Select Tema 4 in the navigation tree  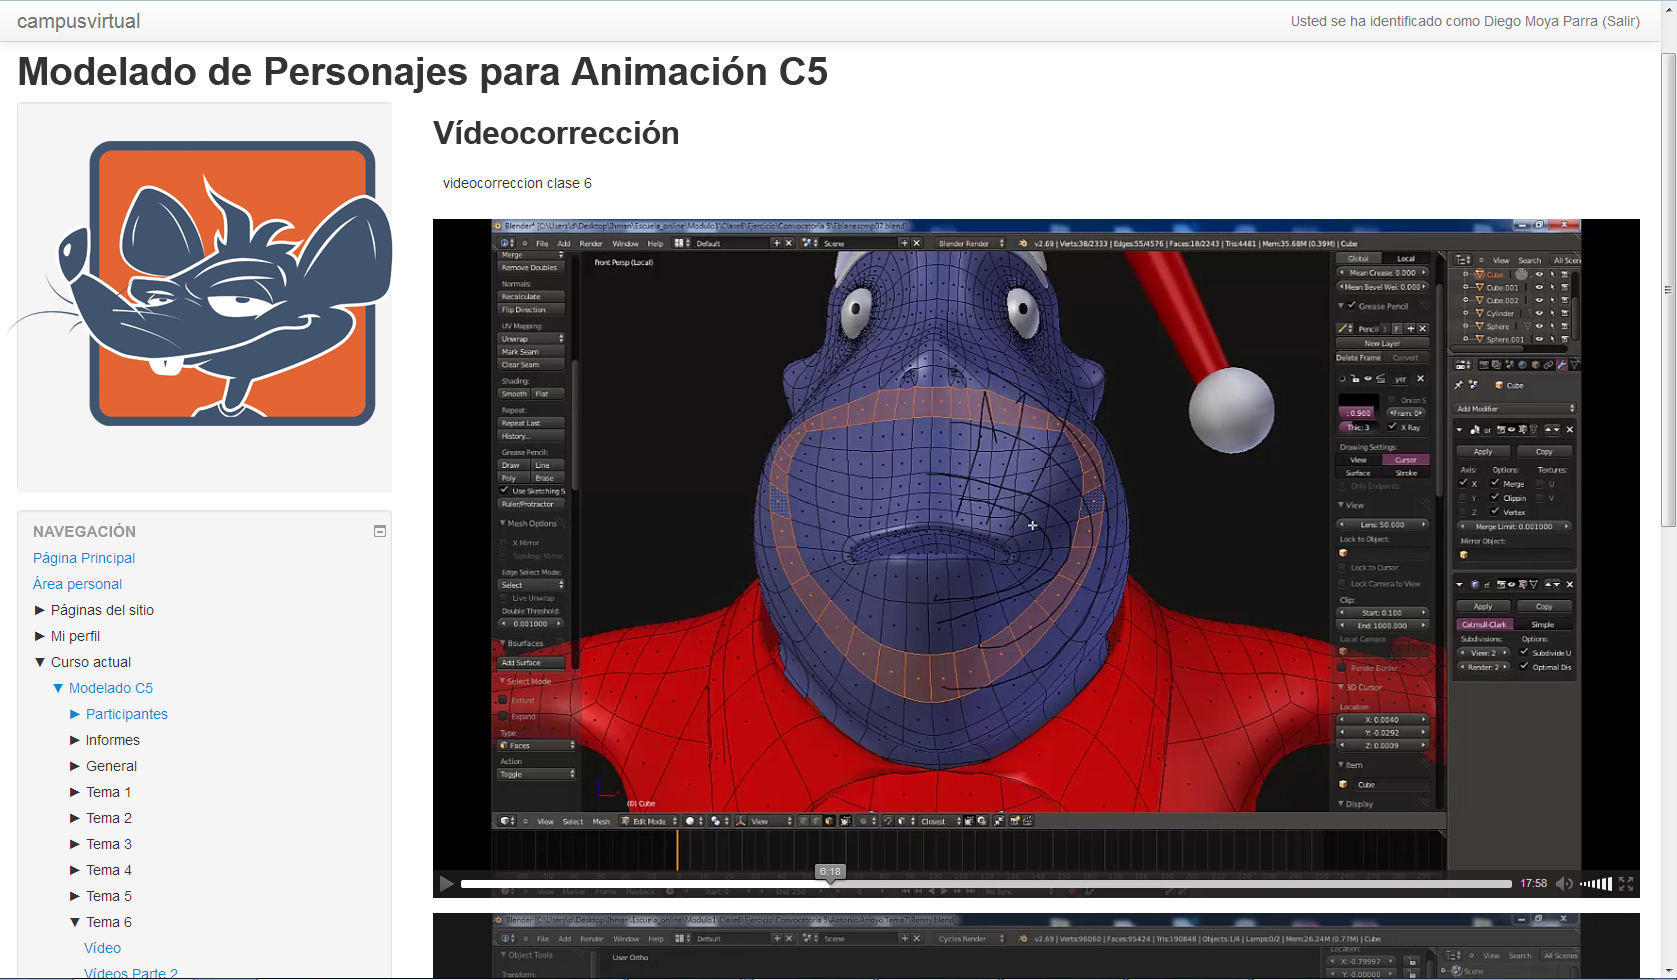tap(109, 870)
